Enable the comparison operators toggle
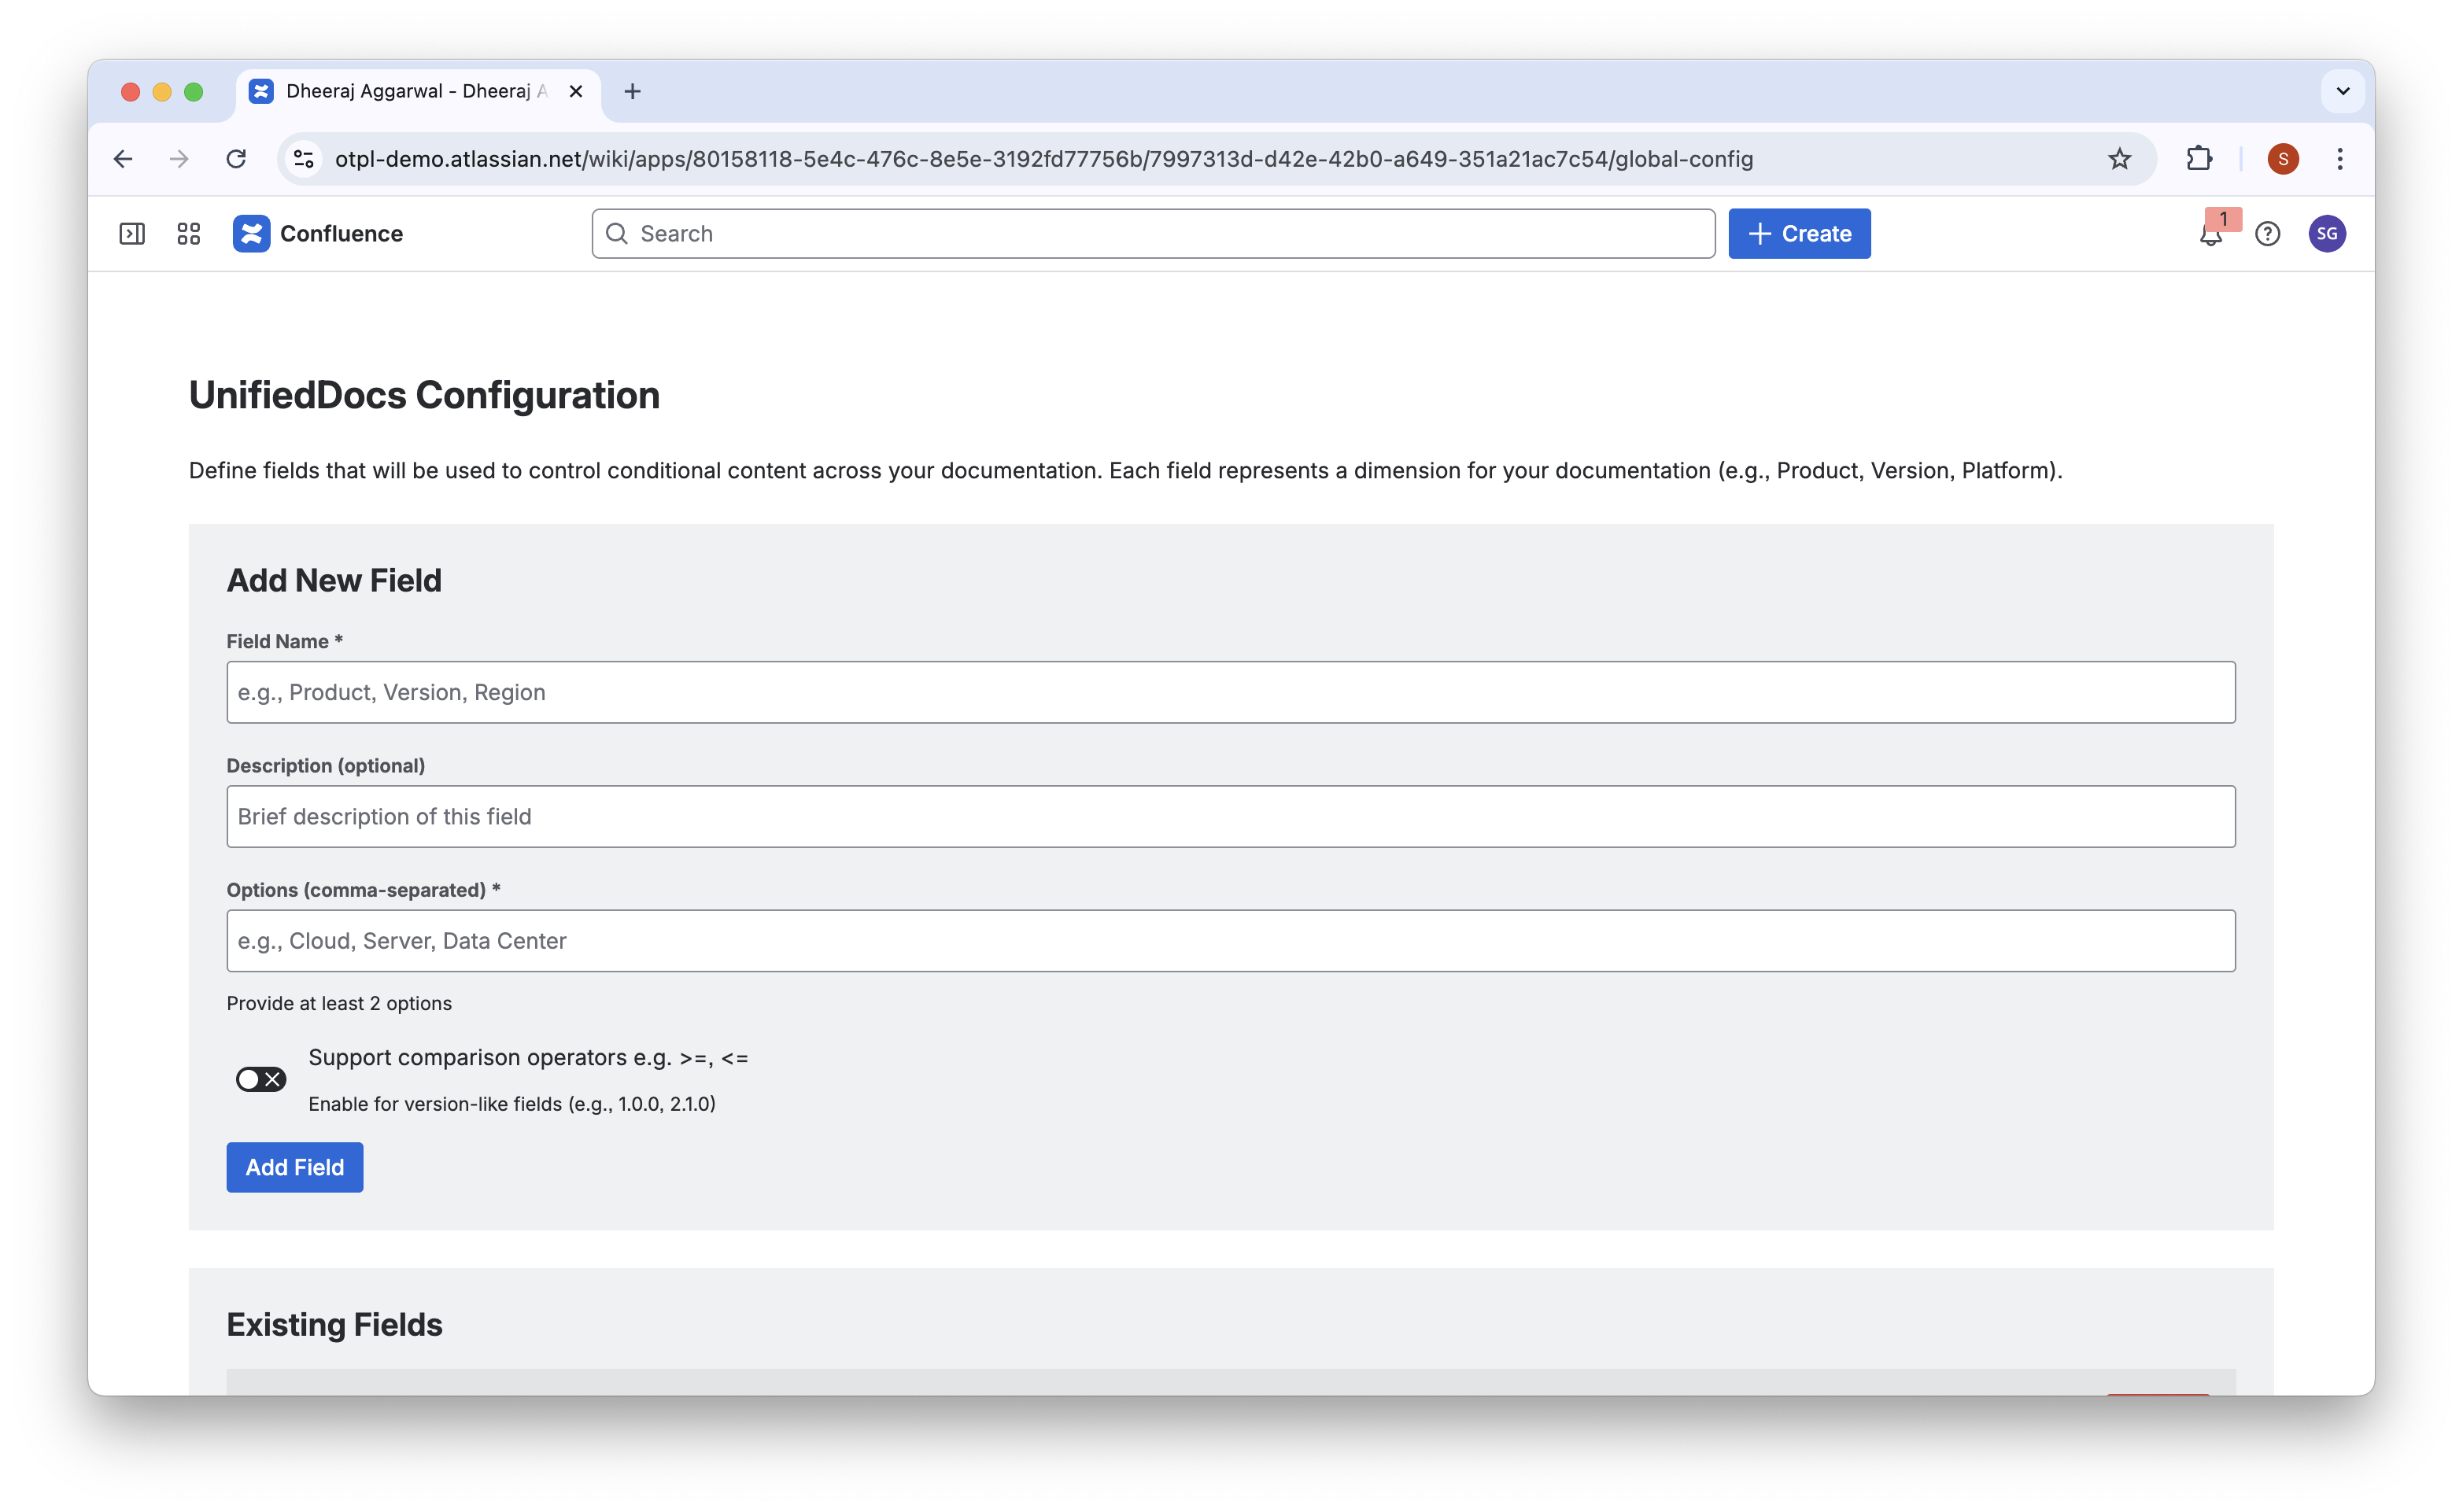 (261, 1079)
